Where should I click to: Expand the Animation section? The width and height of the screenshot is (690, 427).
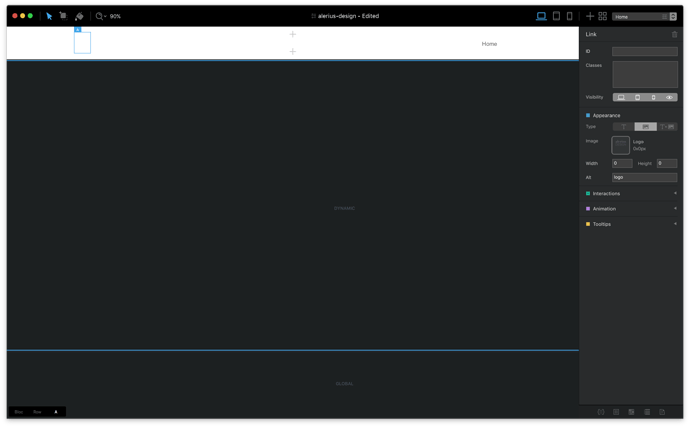point(631,209)
